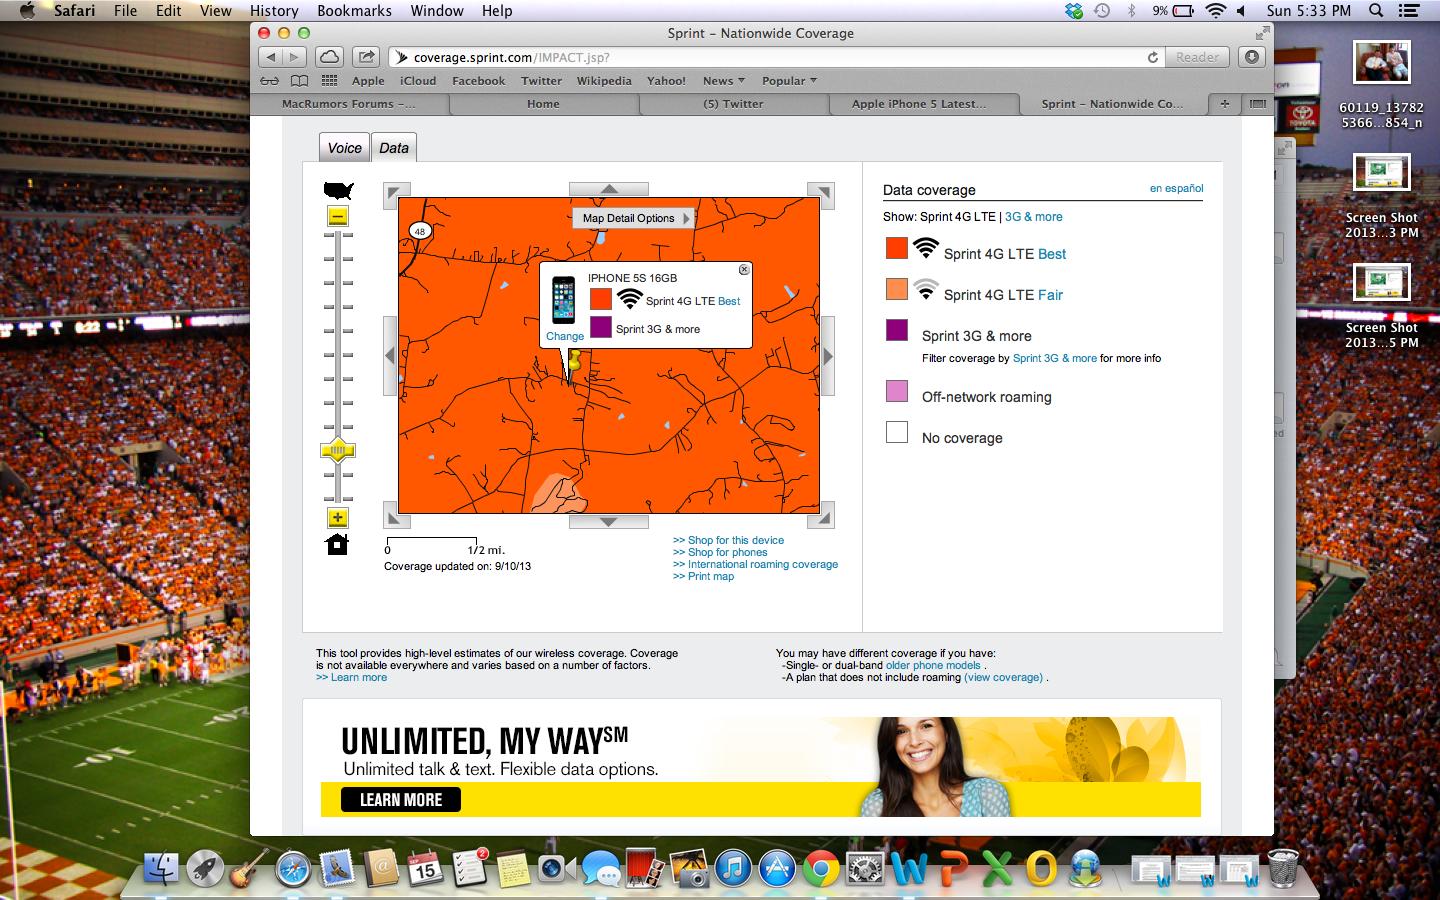Expand Map Detail Options
Screen dimensions: 1440x900
click(634, 218)
